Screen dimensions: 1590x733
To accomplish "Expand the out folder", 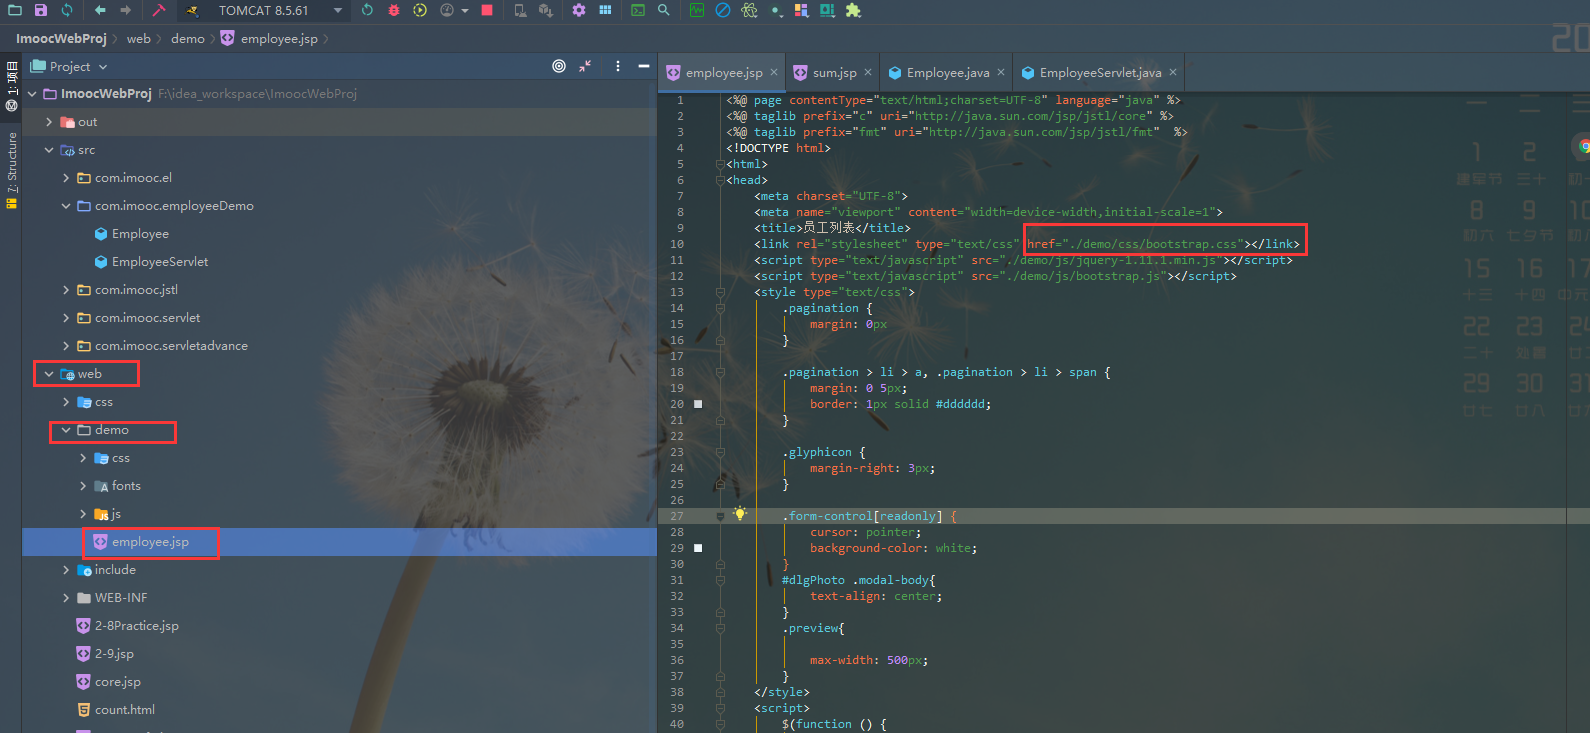I will coord(49,122).
